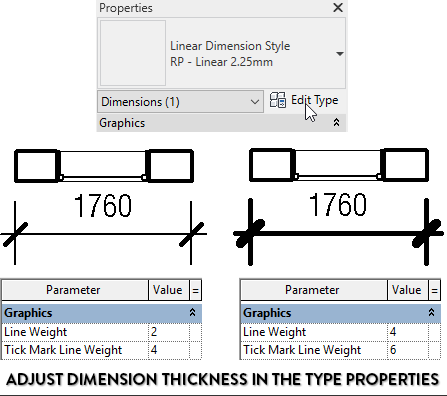Click Tick Mark Line Weight value 4
Screen dimensions: 447x396
[x=169, y=350]
